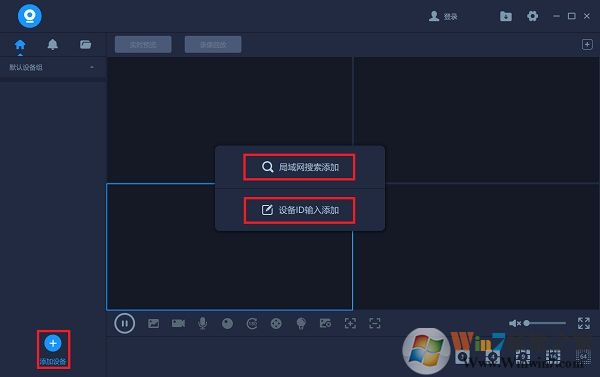Open the settings gear icon
This screenshot has height=377, width=600.
532,16
